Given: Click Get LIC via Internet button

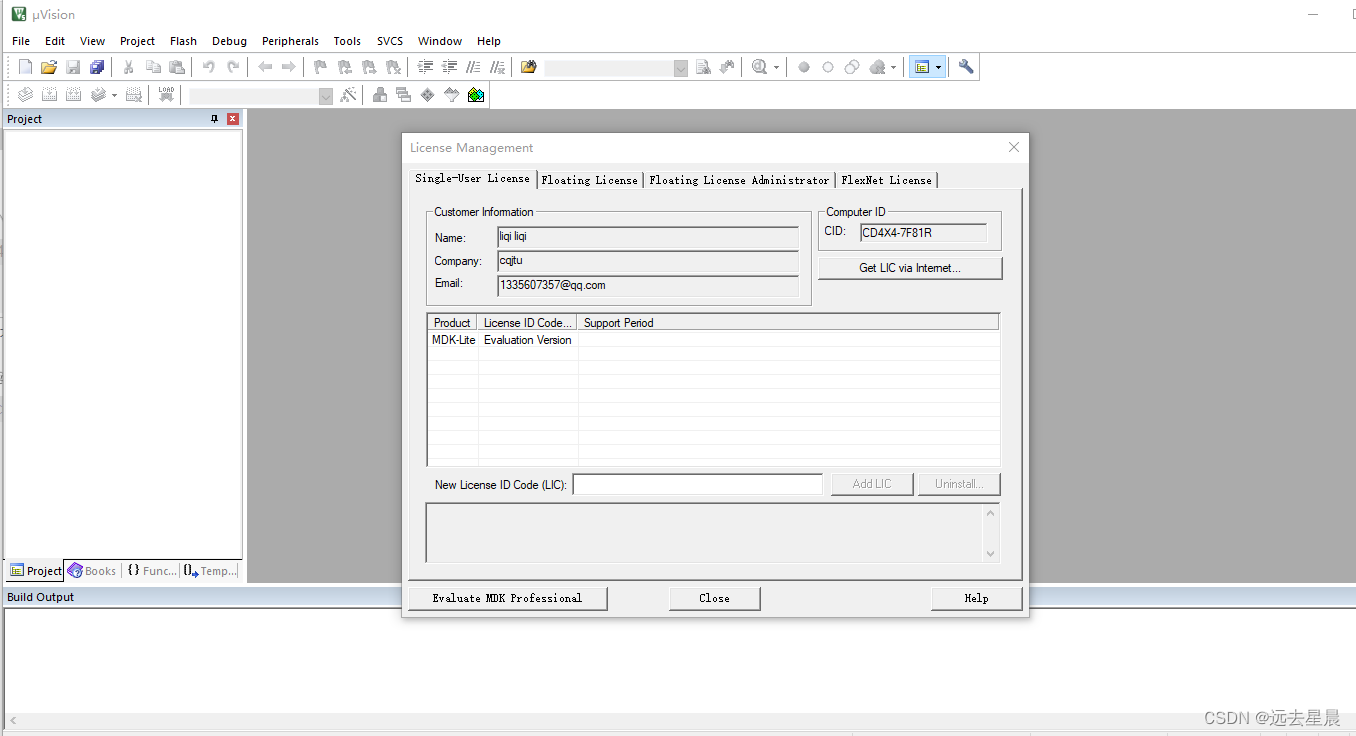Looking at the screenshot, I should click(x=910, y=268).
